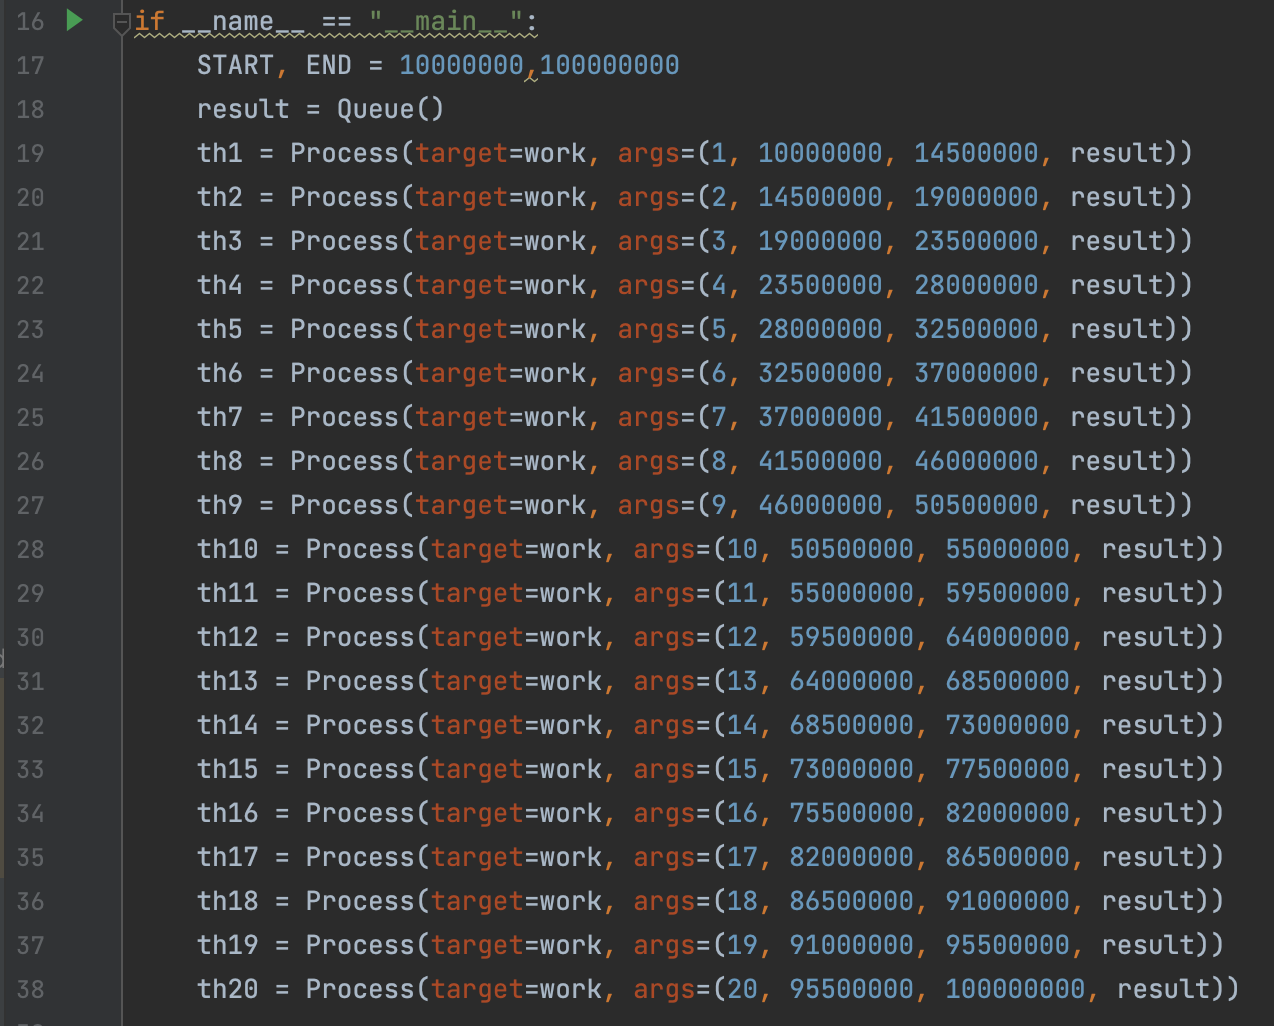Click 68500000 on the th13 line
Screen dimensions: 1274x1026
[x=1008, y=682]
